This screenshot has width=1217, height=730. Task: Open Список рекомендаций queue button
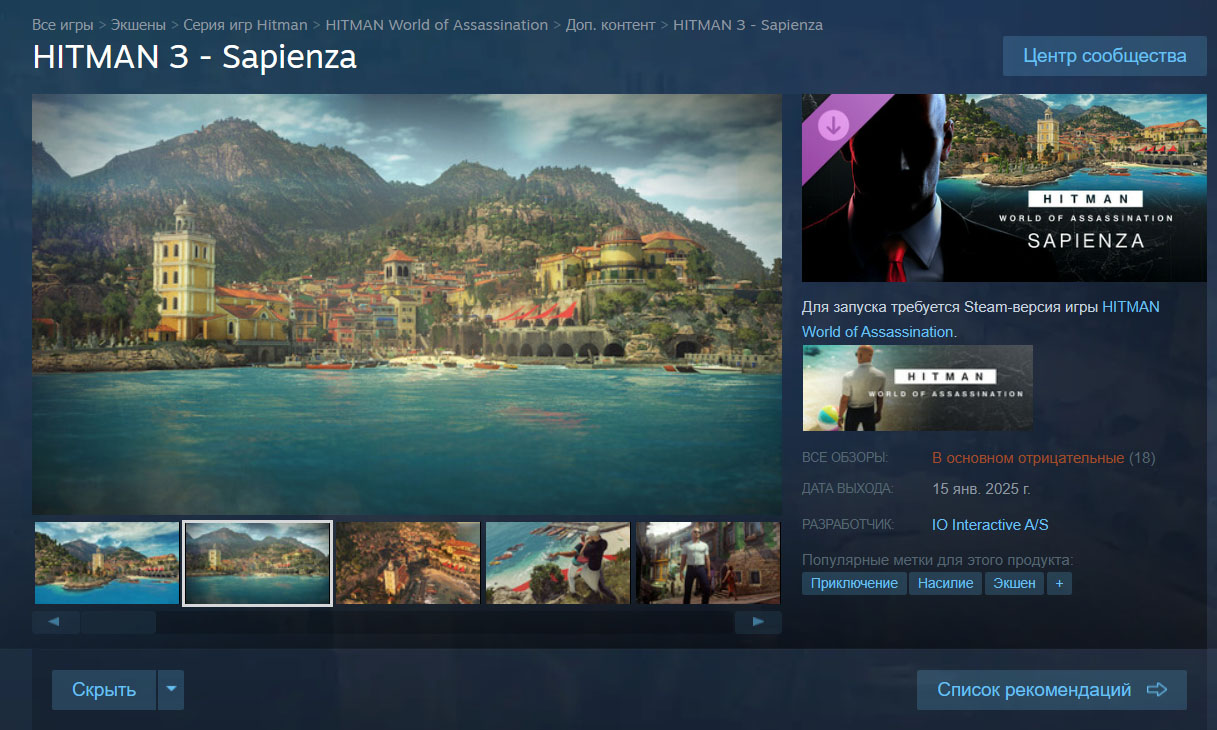1051,690
